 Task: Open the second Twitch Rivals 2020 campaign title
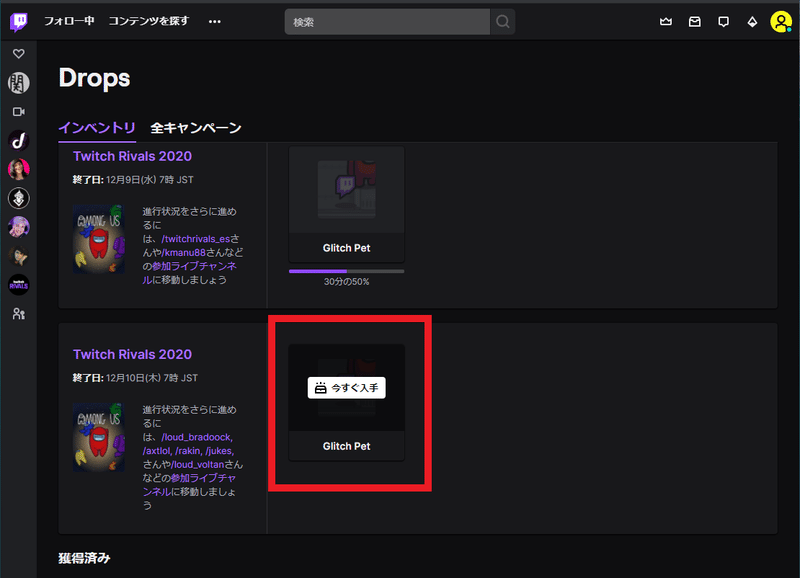(x=132, y=354)
